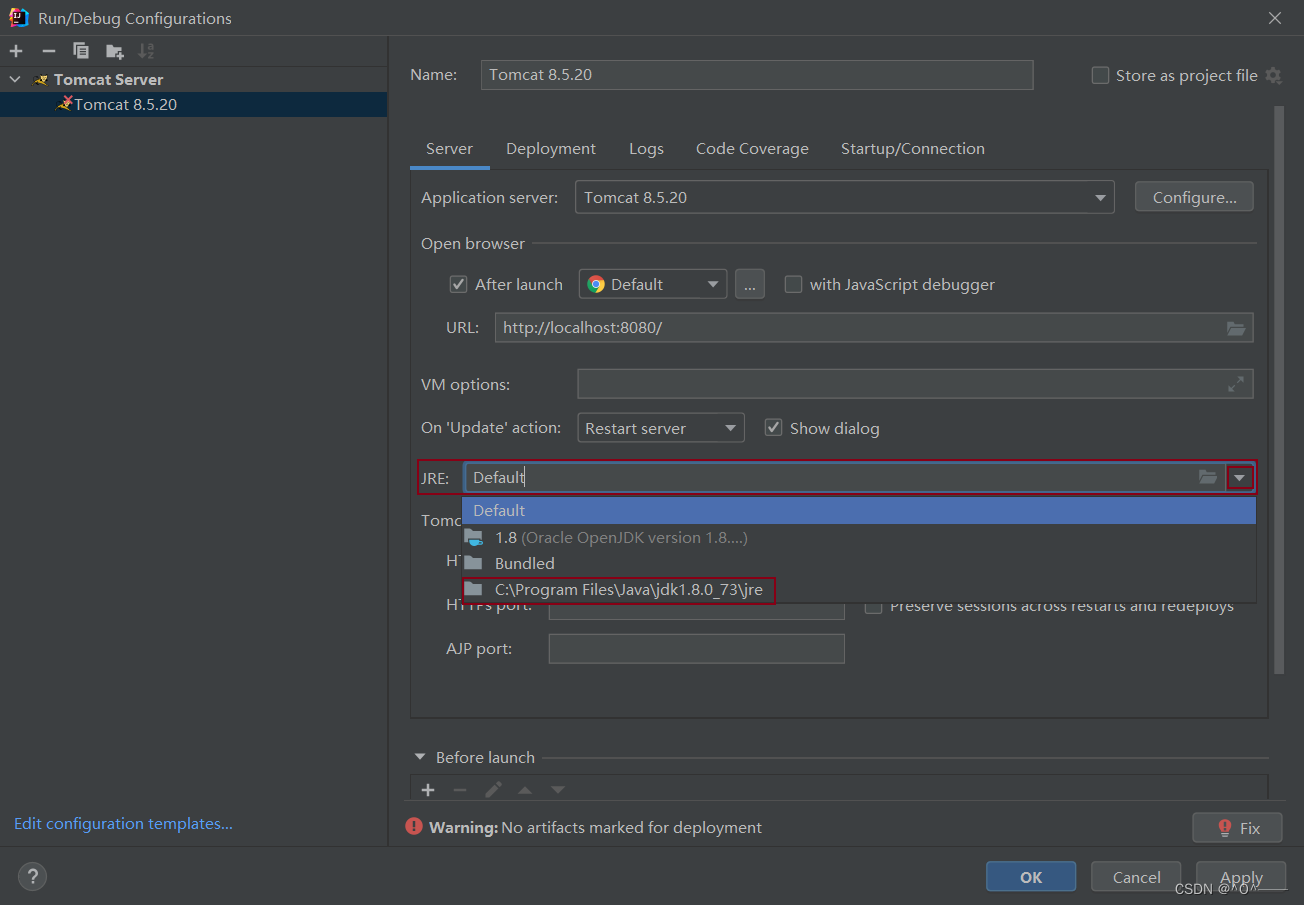
Task: Click the IntelliJ icon in title bar
Action: click(x=19, y=17)
